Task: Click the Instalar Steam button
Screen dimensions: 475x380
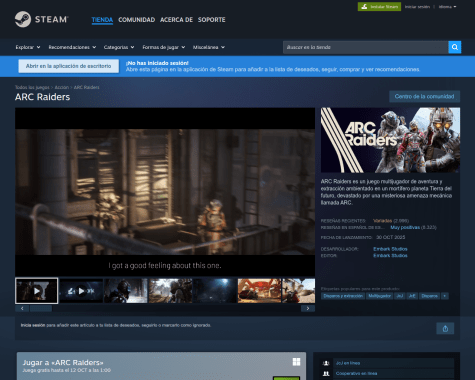Action: pyautogui.click(x=379, y=7)
